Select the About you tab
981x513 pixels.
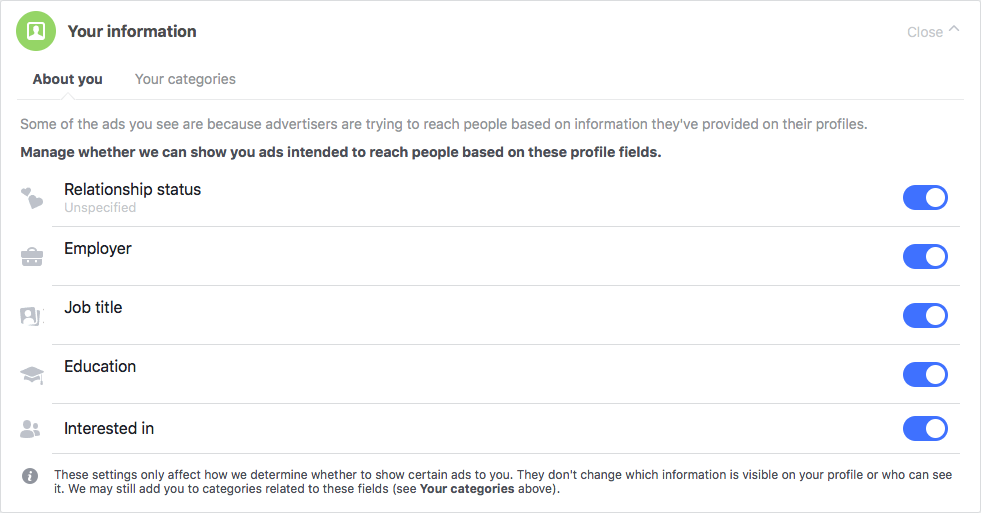coord(67,79)
